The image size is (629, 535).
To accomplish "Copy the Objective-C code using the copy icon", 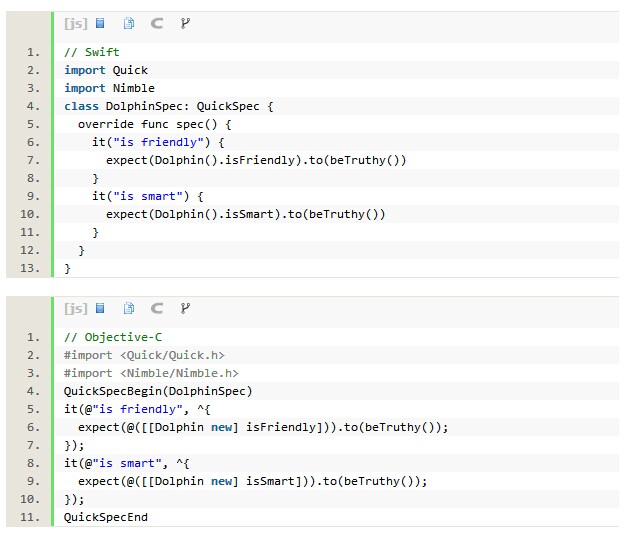I will pos(129,308).
